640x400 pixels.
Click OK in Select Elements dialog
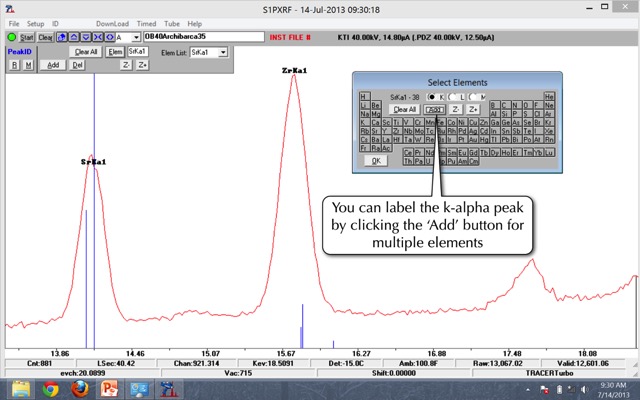click(376, 160)
